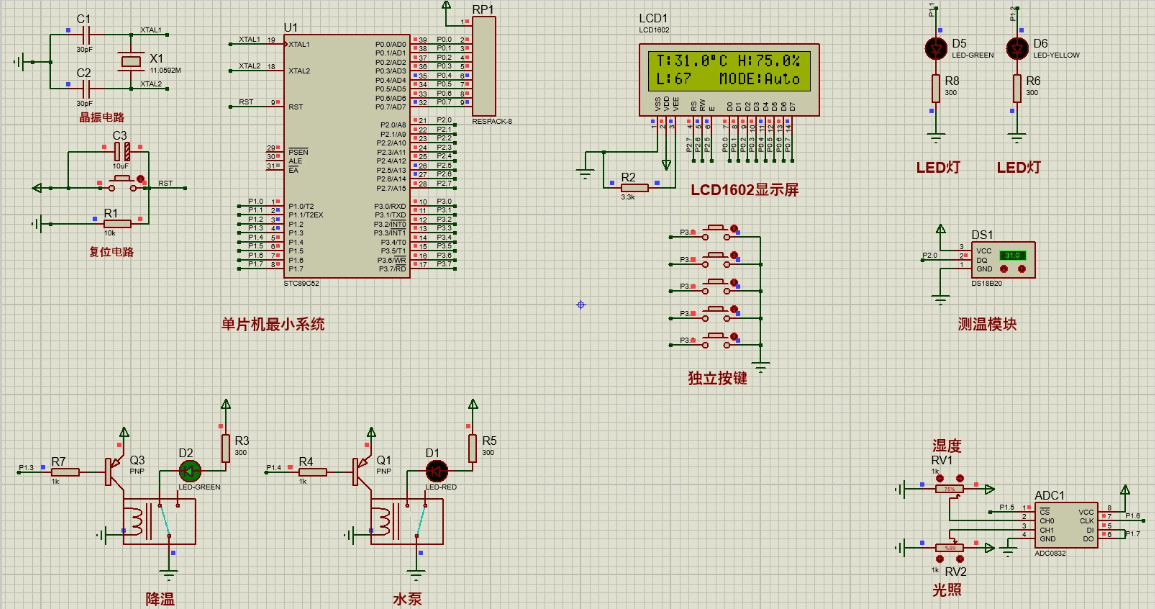This screenshot has width=1155, height=609.
Task: Click the water pump relay below Q1
Action: coord(405,521)
